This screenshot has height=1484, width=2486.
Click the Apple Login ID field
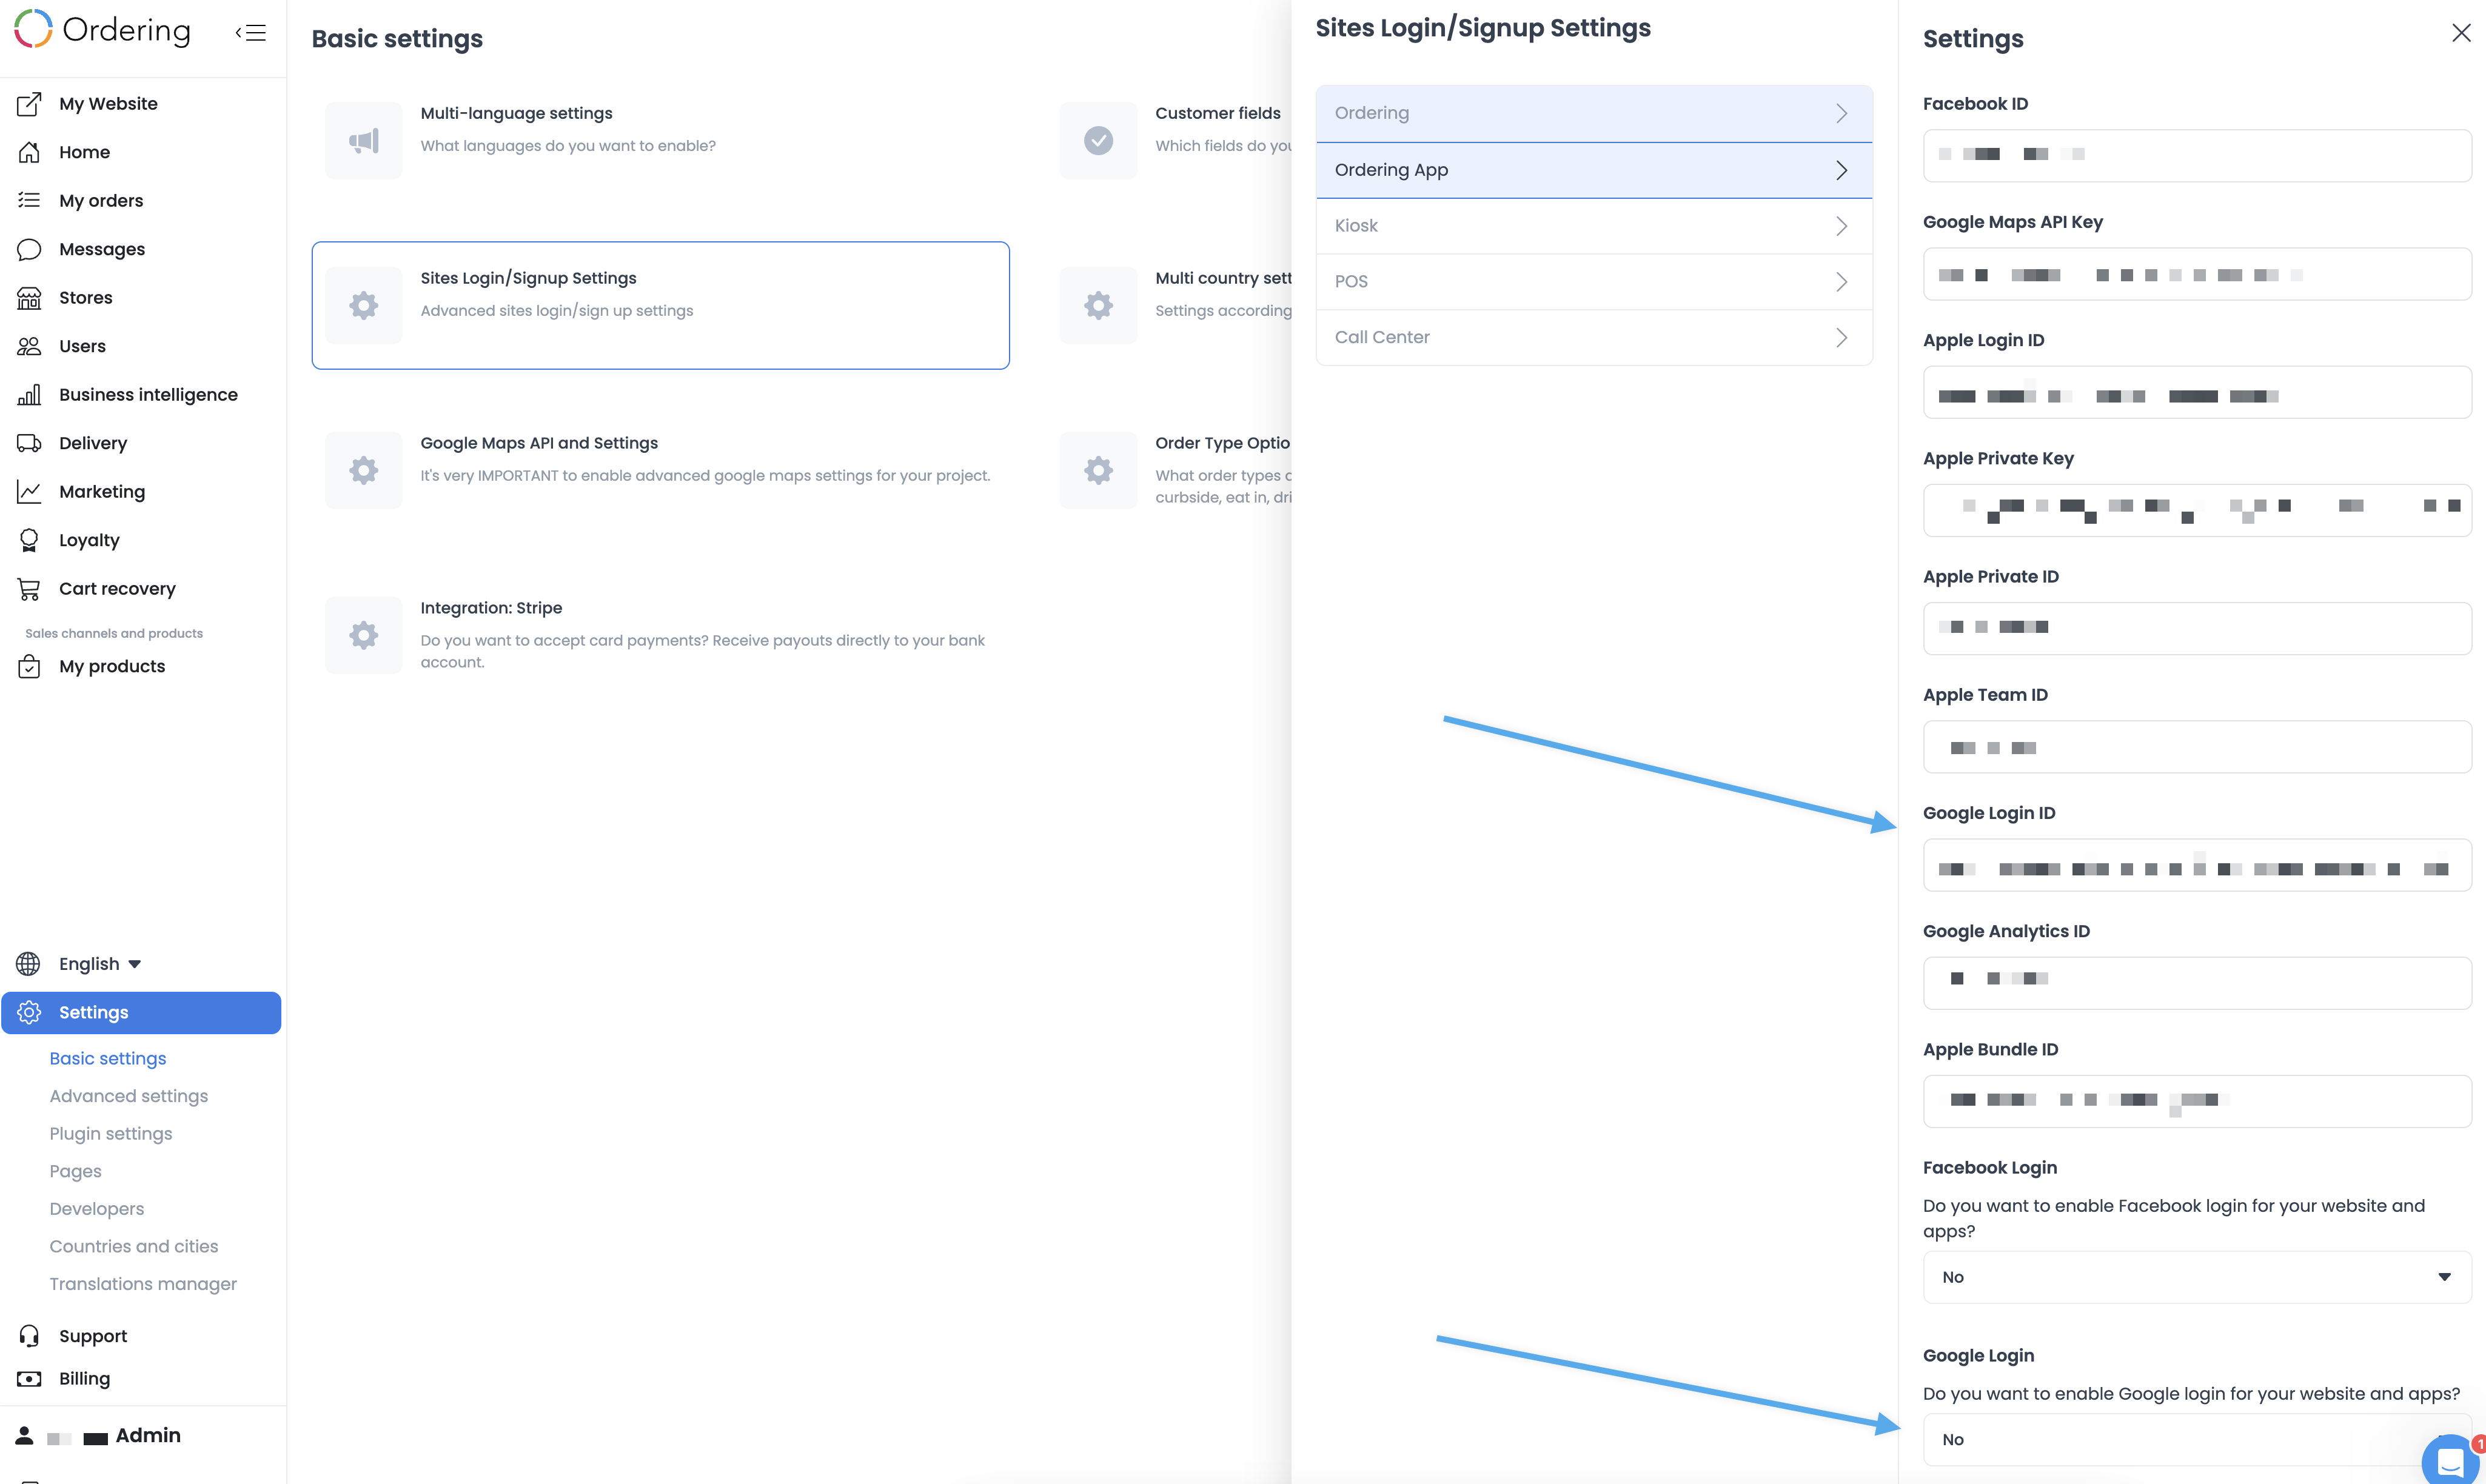[x=2197, y=392]
